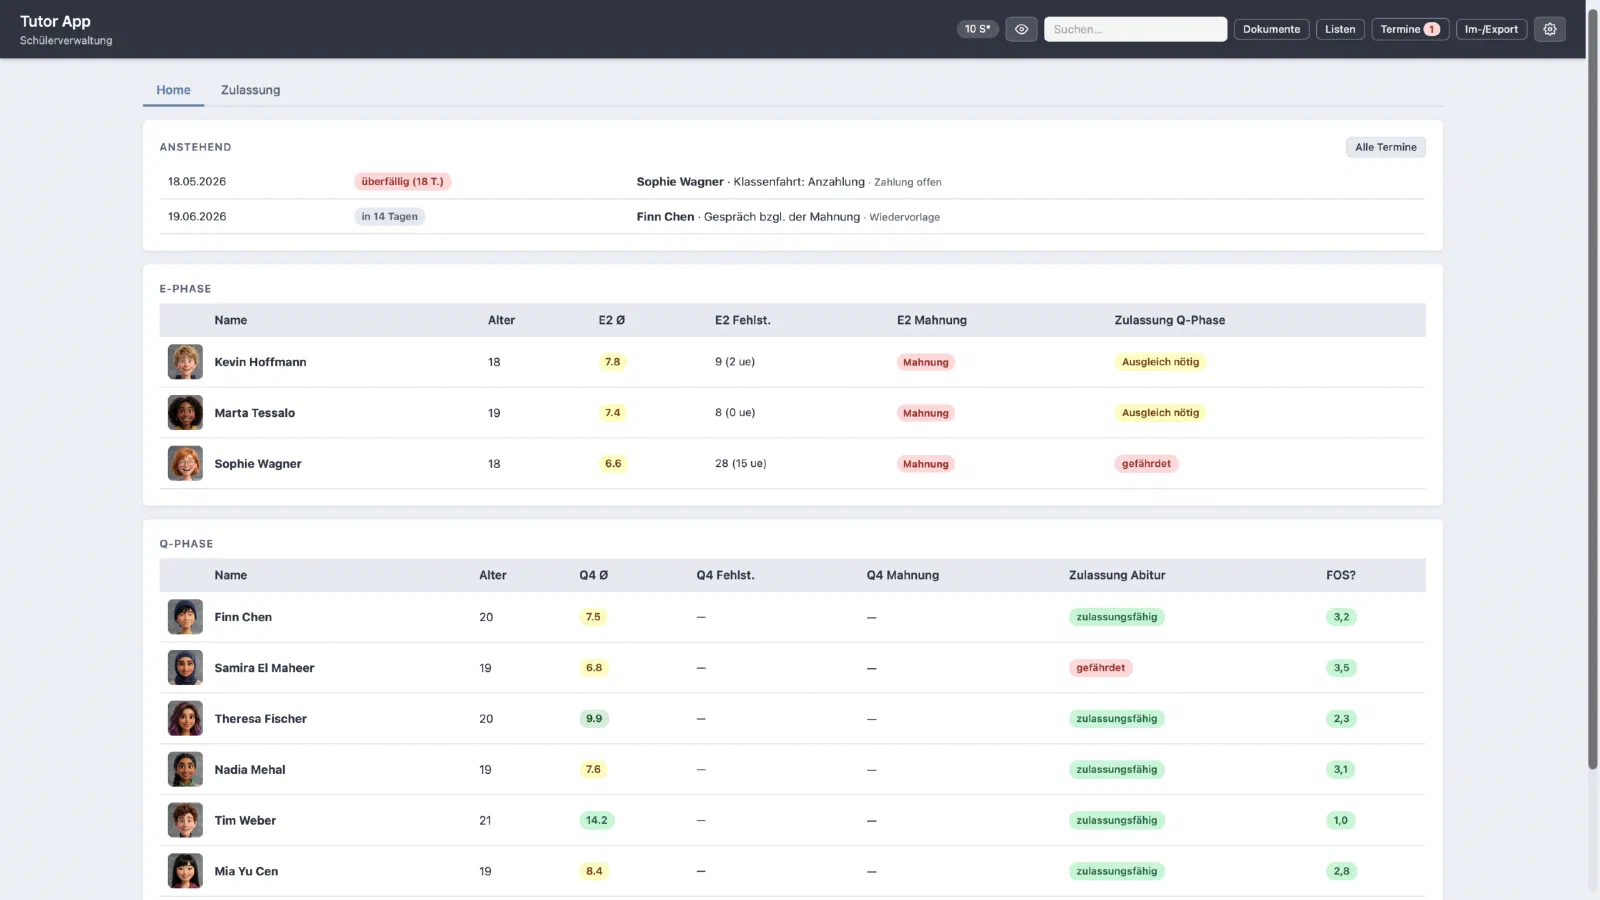Click the Tutor App title
The image size is (1600, 900).
55,21
